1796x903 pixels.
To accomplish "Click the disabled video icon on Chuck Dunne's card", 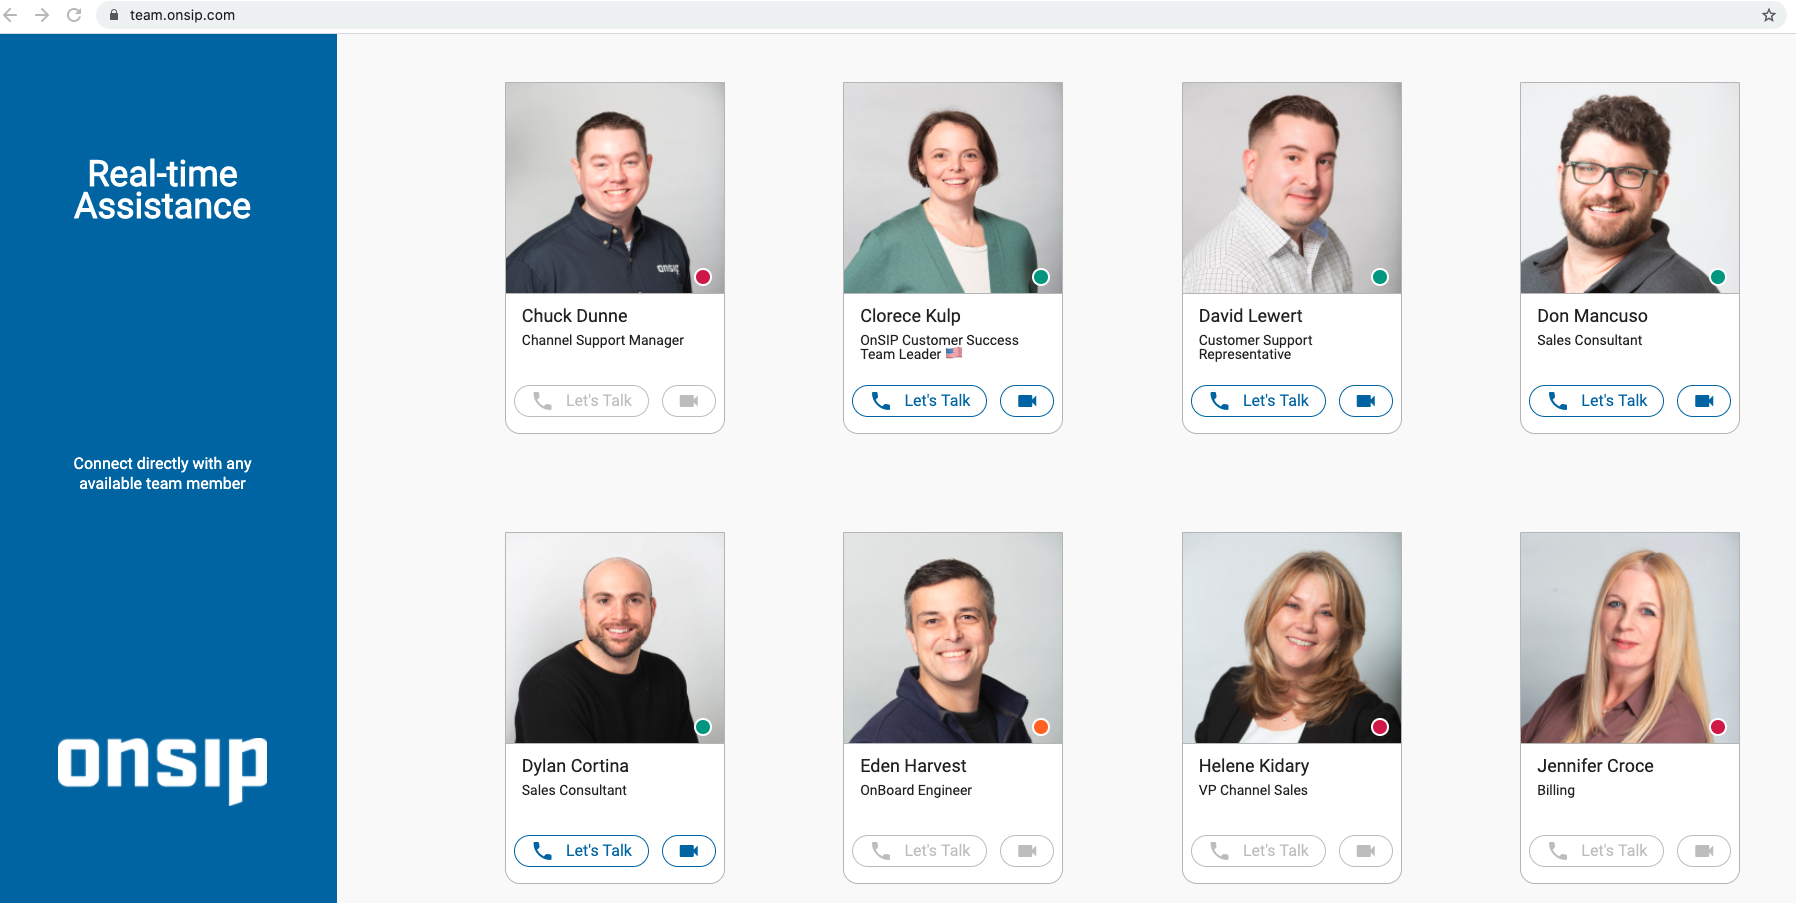I will click(x=689, y=401).
